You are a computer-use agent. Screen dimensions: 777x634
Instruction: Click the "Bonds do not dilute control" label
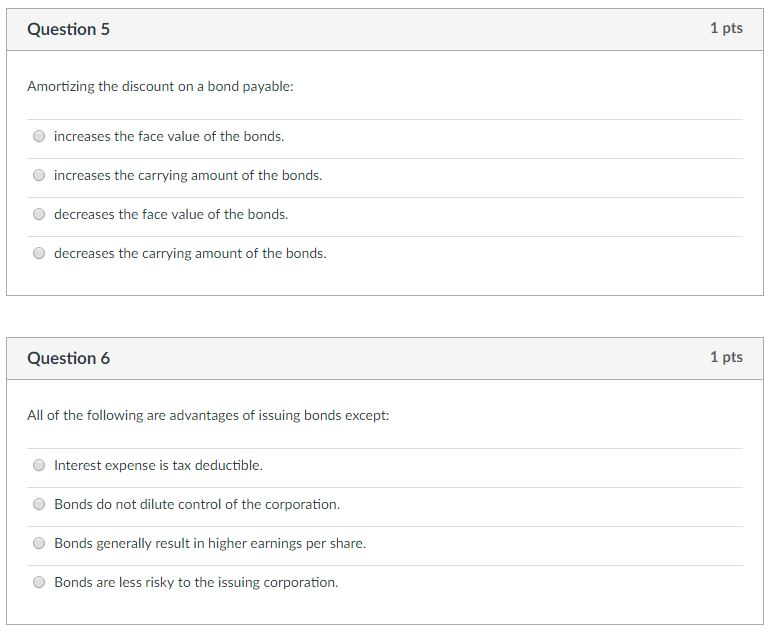click(197, 504)
